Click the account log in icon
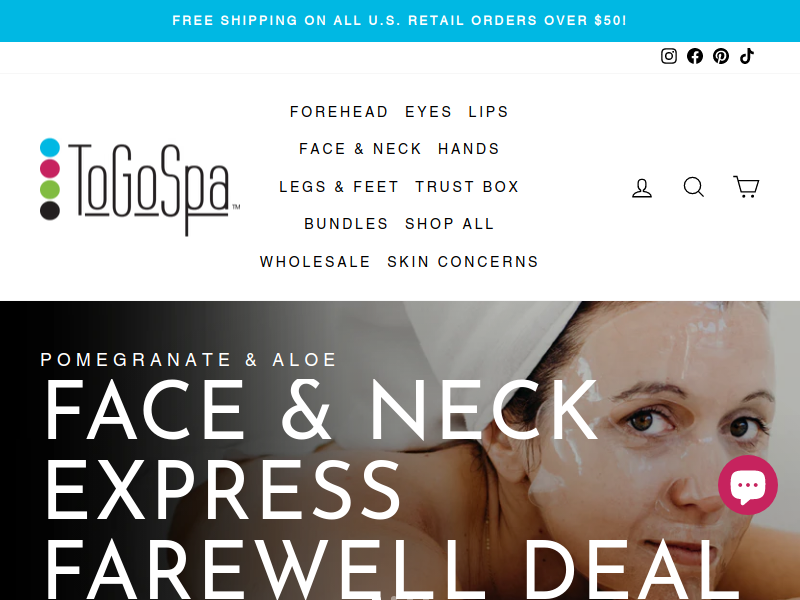This screenshot has width=800, height=600. pyautogui.click(x=642, y=187)
